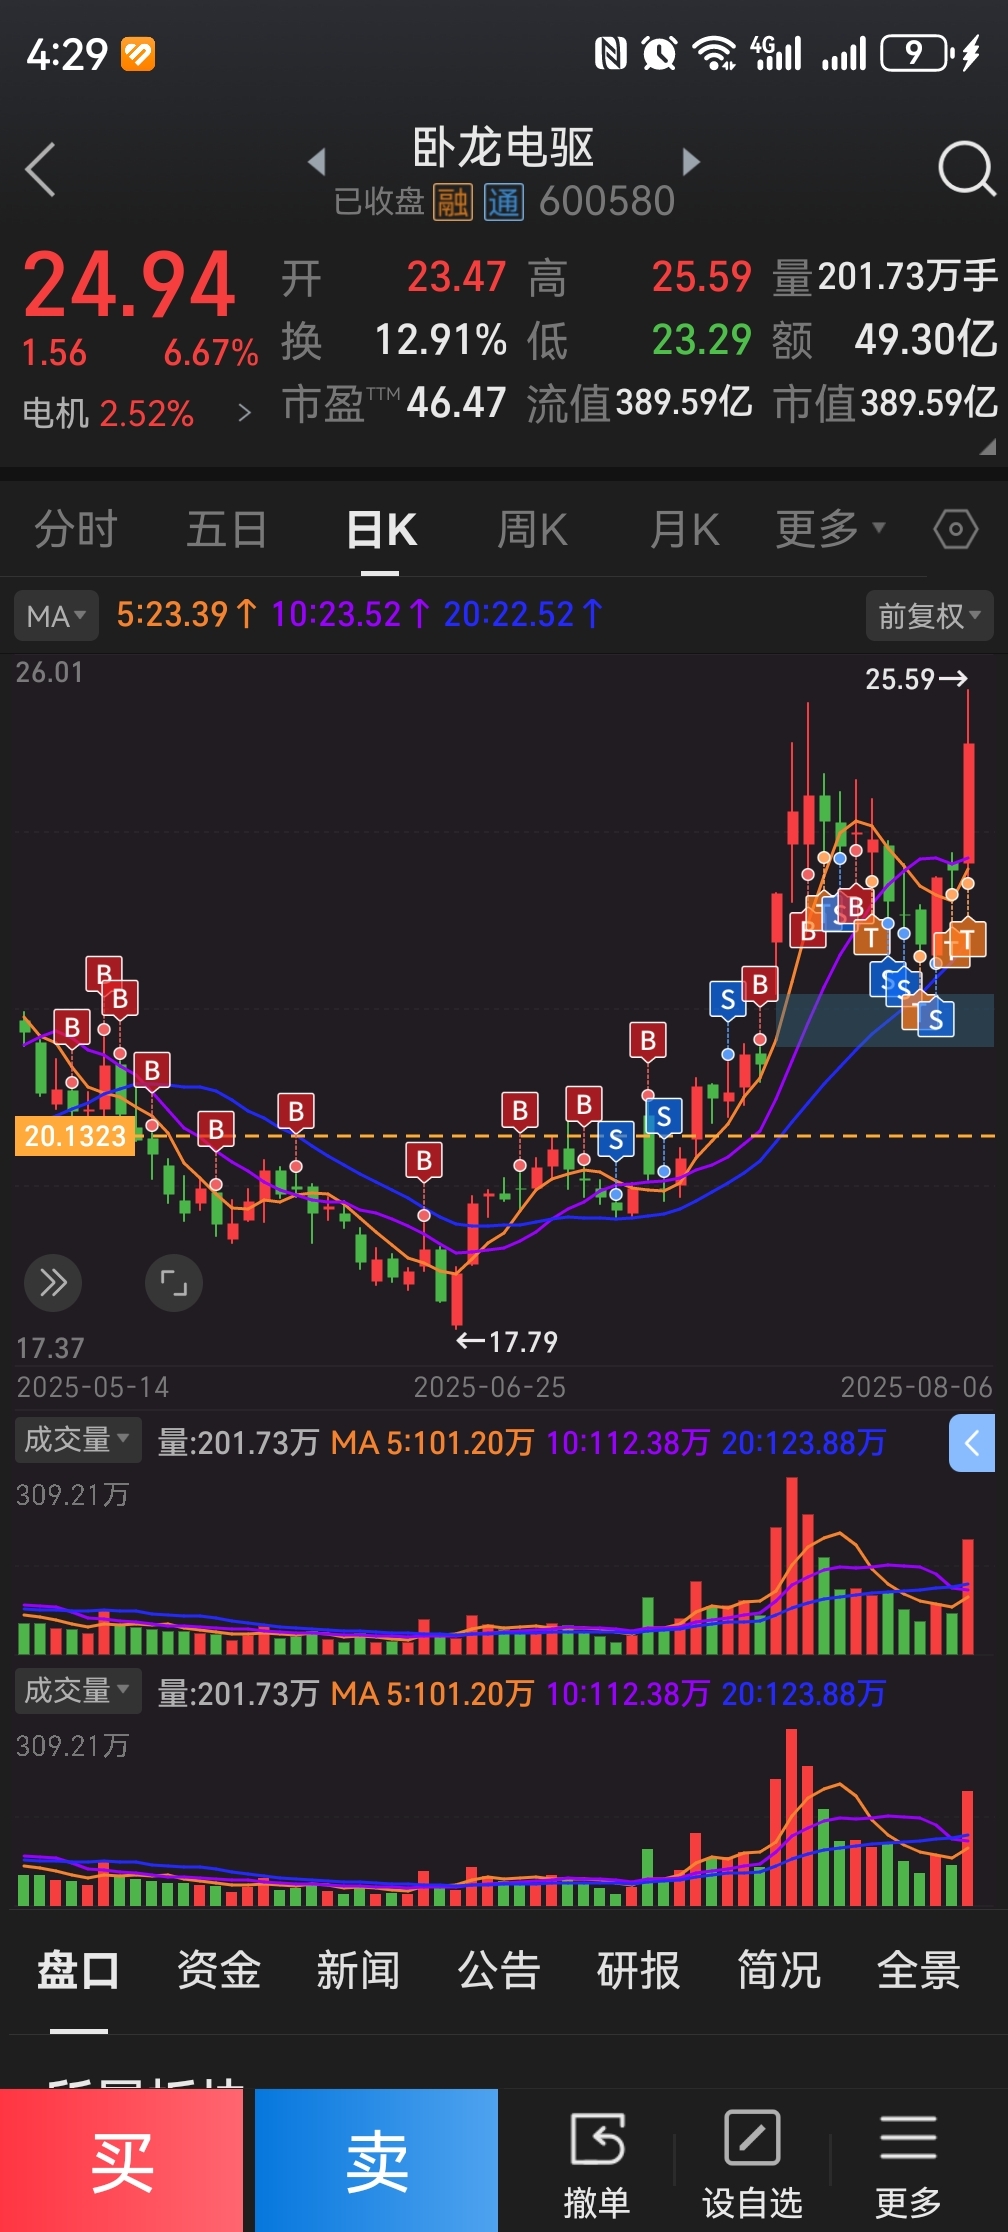Tap the current price 24.94
This screenshot has height=2232, width=1008.
(x=129, y=285)
